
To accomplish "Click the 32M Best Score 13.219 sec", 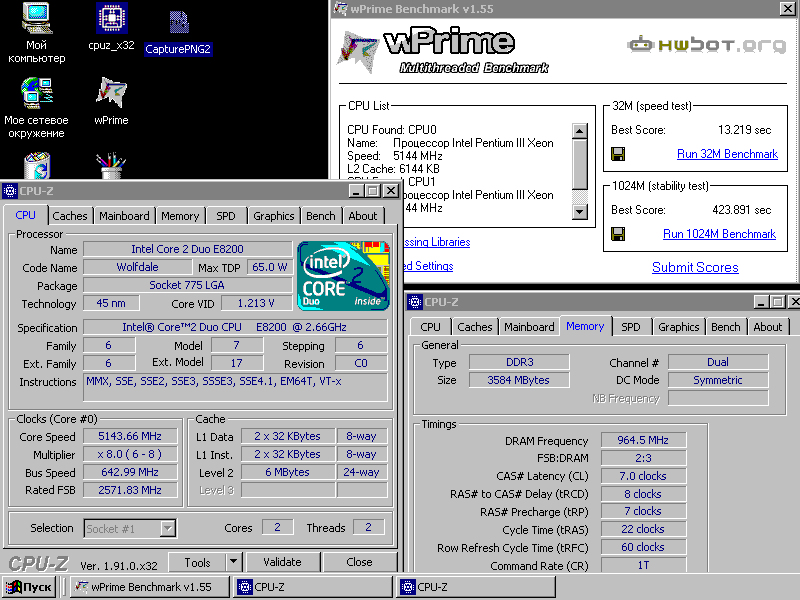I will pos(744,130).
